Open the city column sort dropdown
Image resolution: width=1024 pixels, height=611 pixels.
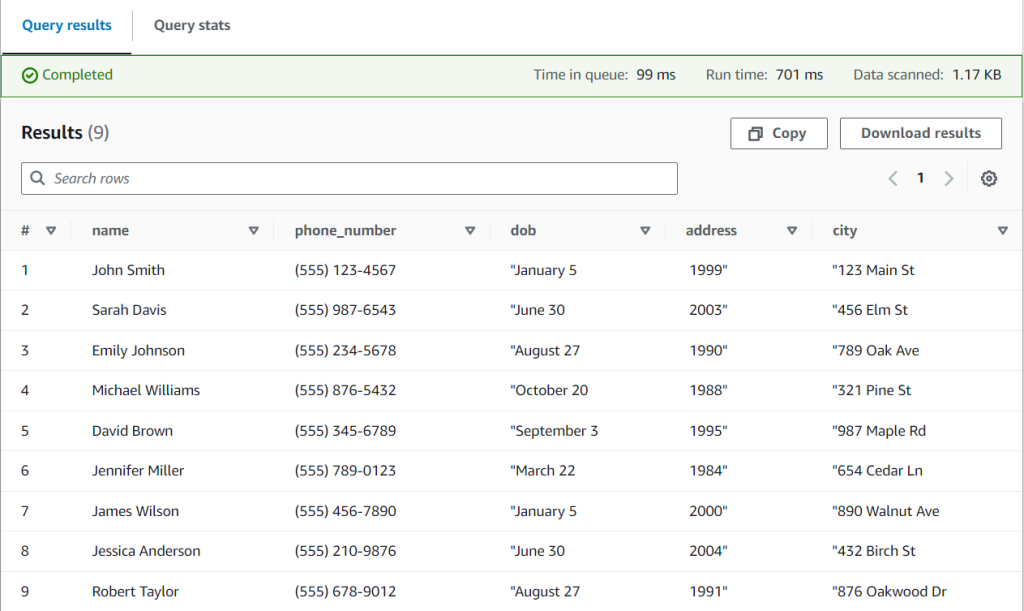tap(1003, 230)
